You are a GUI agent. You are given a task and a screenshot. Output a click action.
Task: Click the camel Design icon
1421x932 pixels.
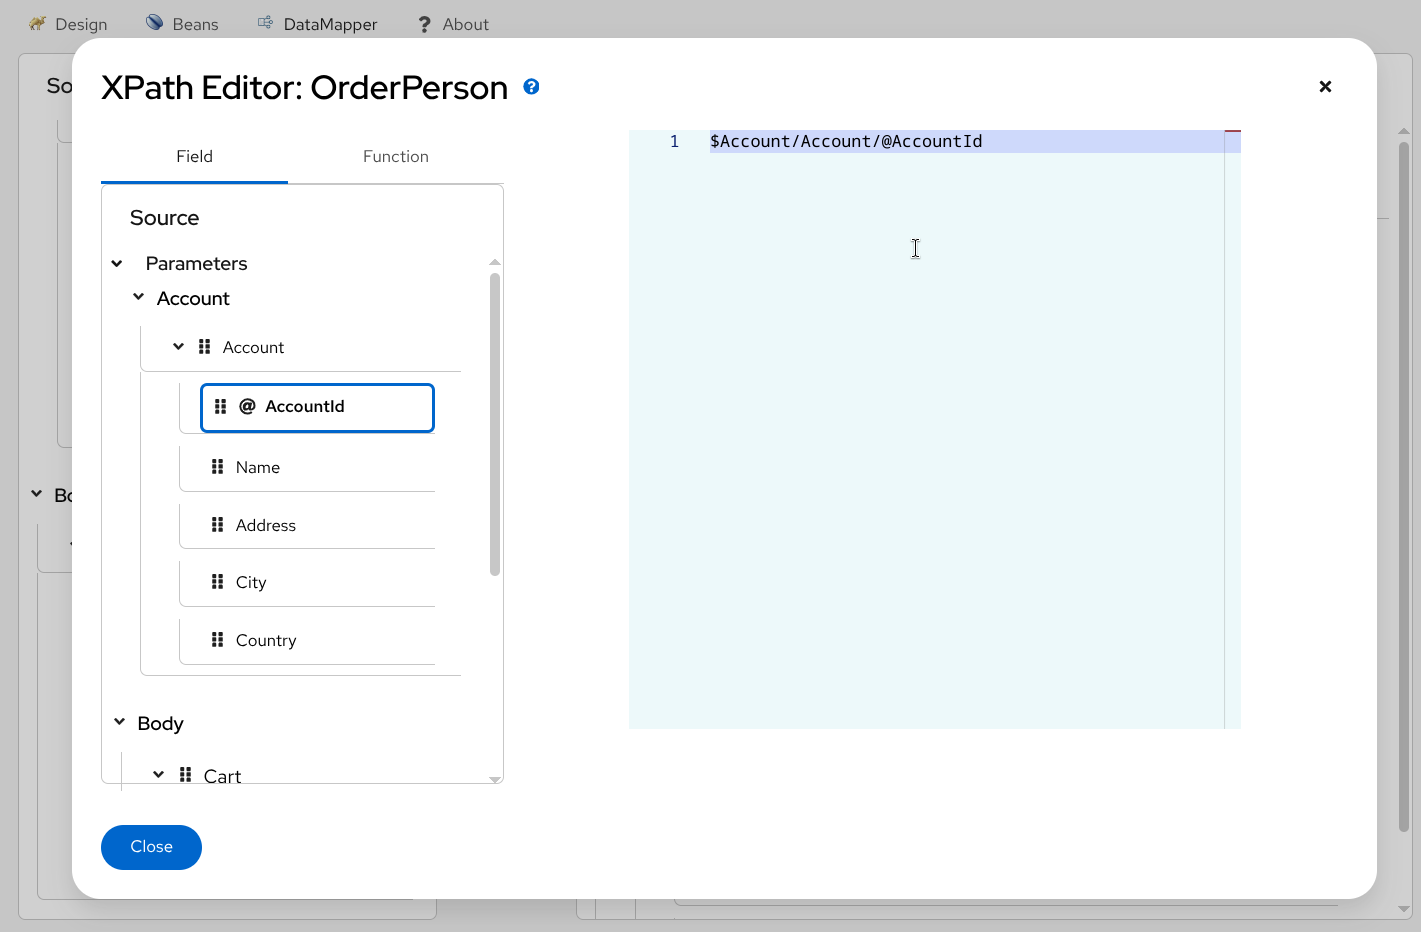pos(36,23)
